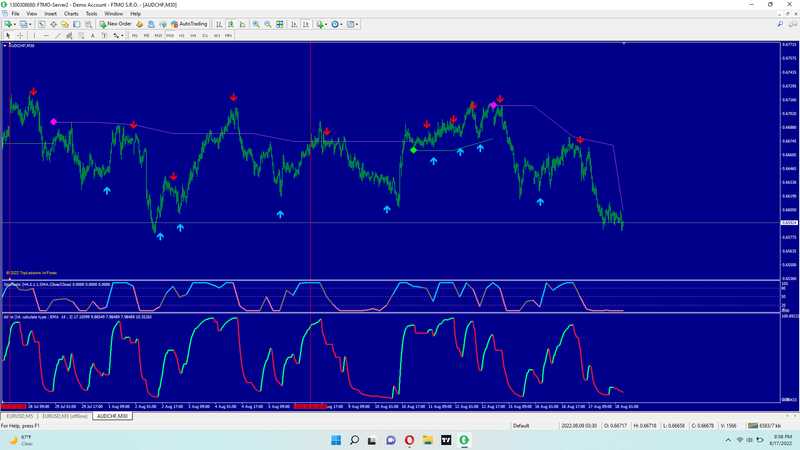
Task: Open Opera browser from taskbar
Action: point(409,440)
